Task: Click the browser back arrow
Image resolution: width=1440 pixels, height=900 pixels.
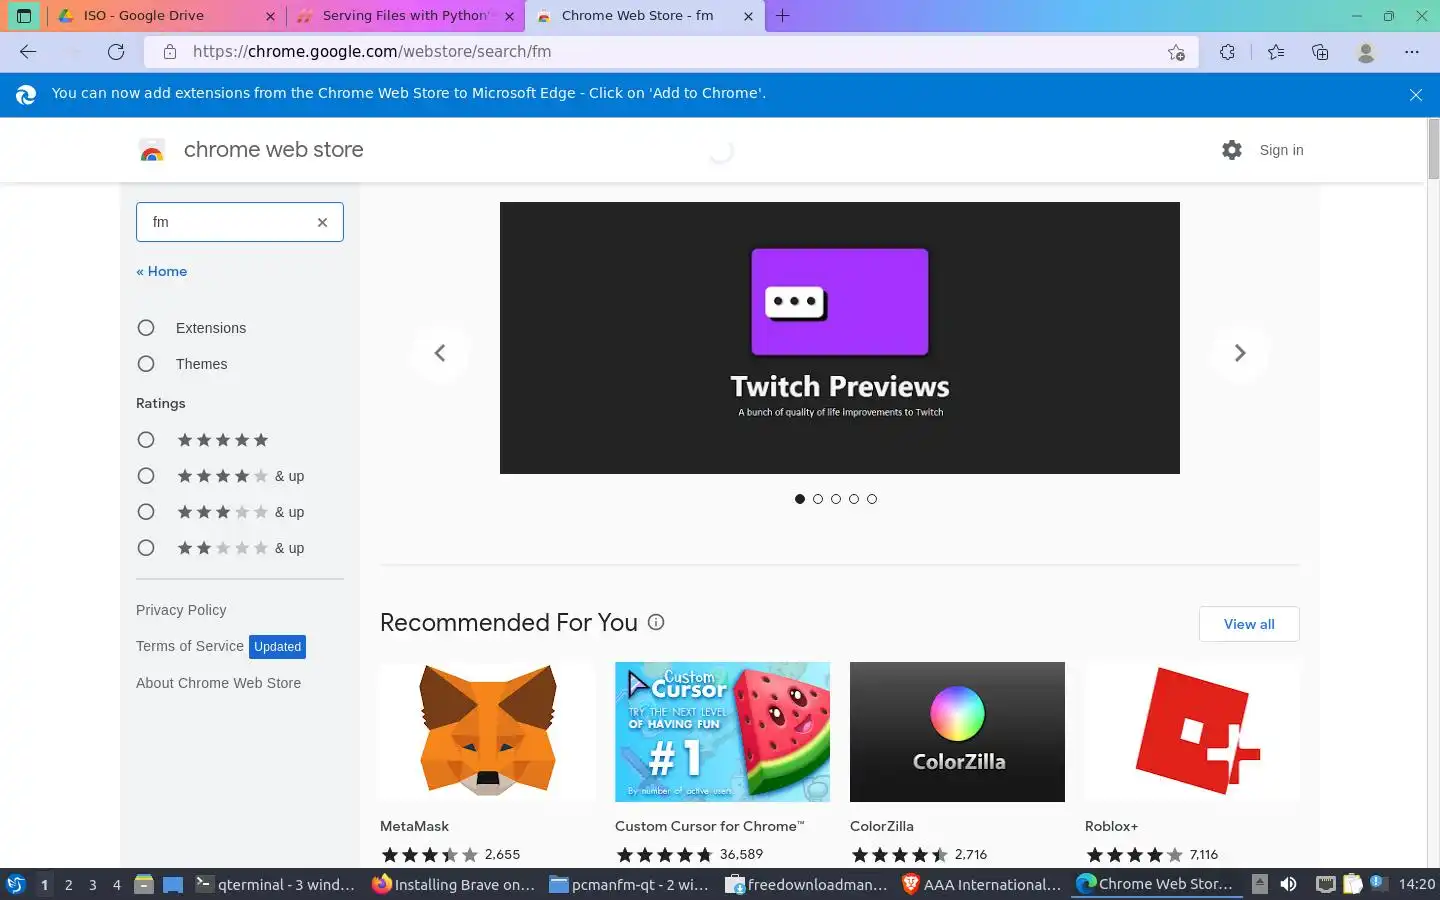Action: coord(28,52)
